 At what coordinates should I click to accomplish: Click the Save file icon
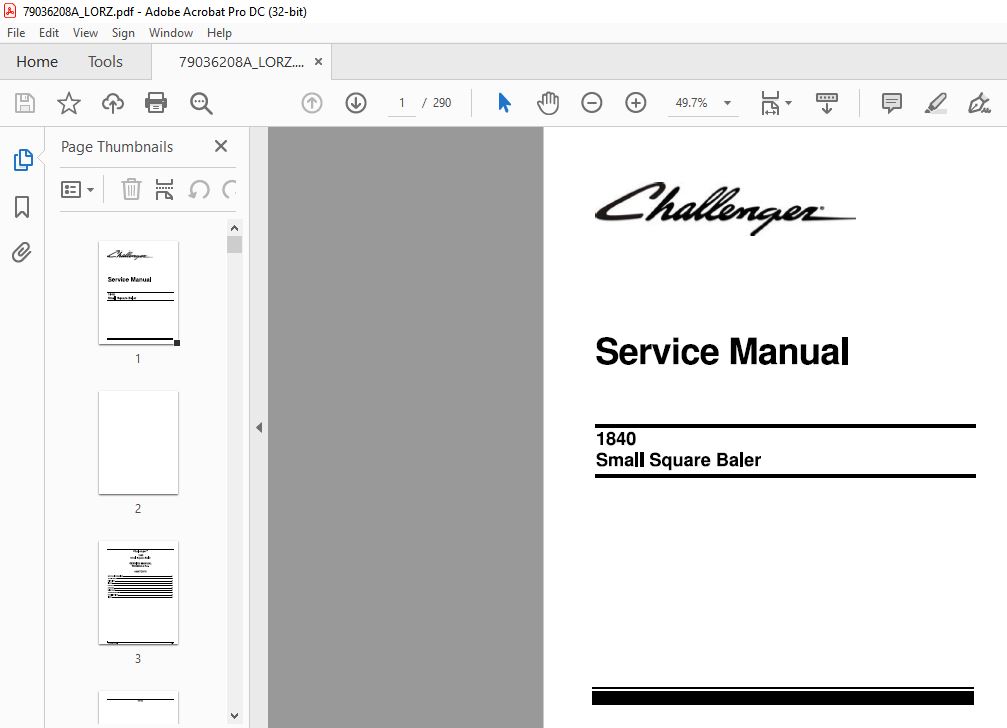pos(25,103)
